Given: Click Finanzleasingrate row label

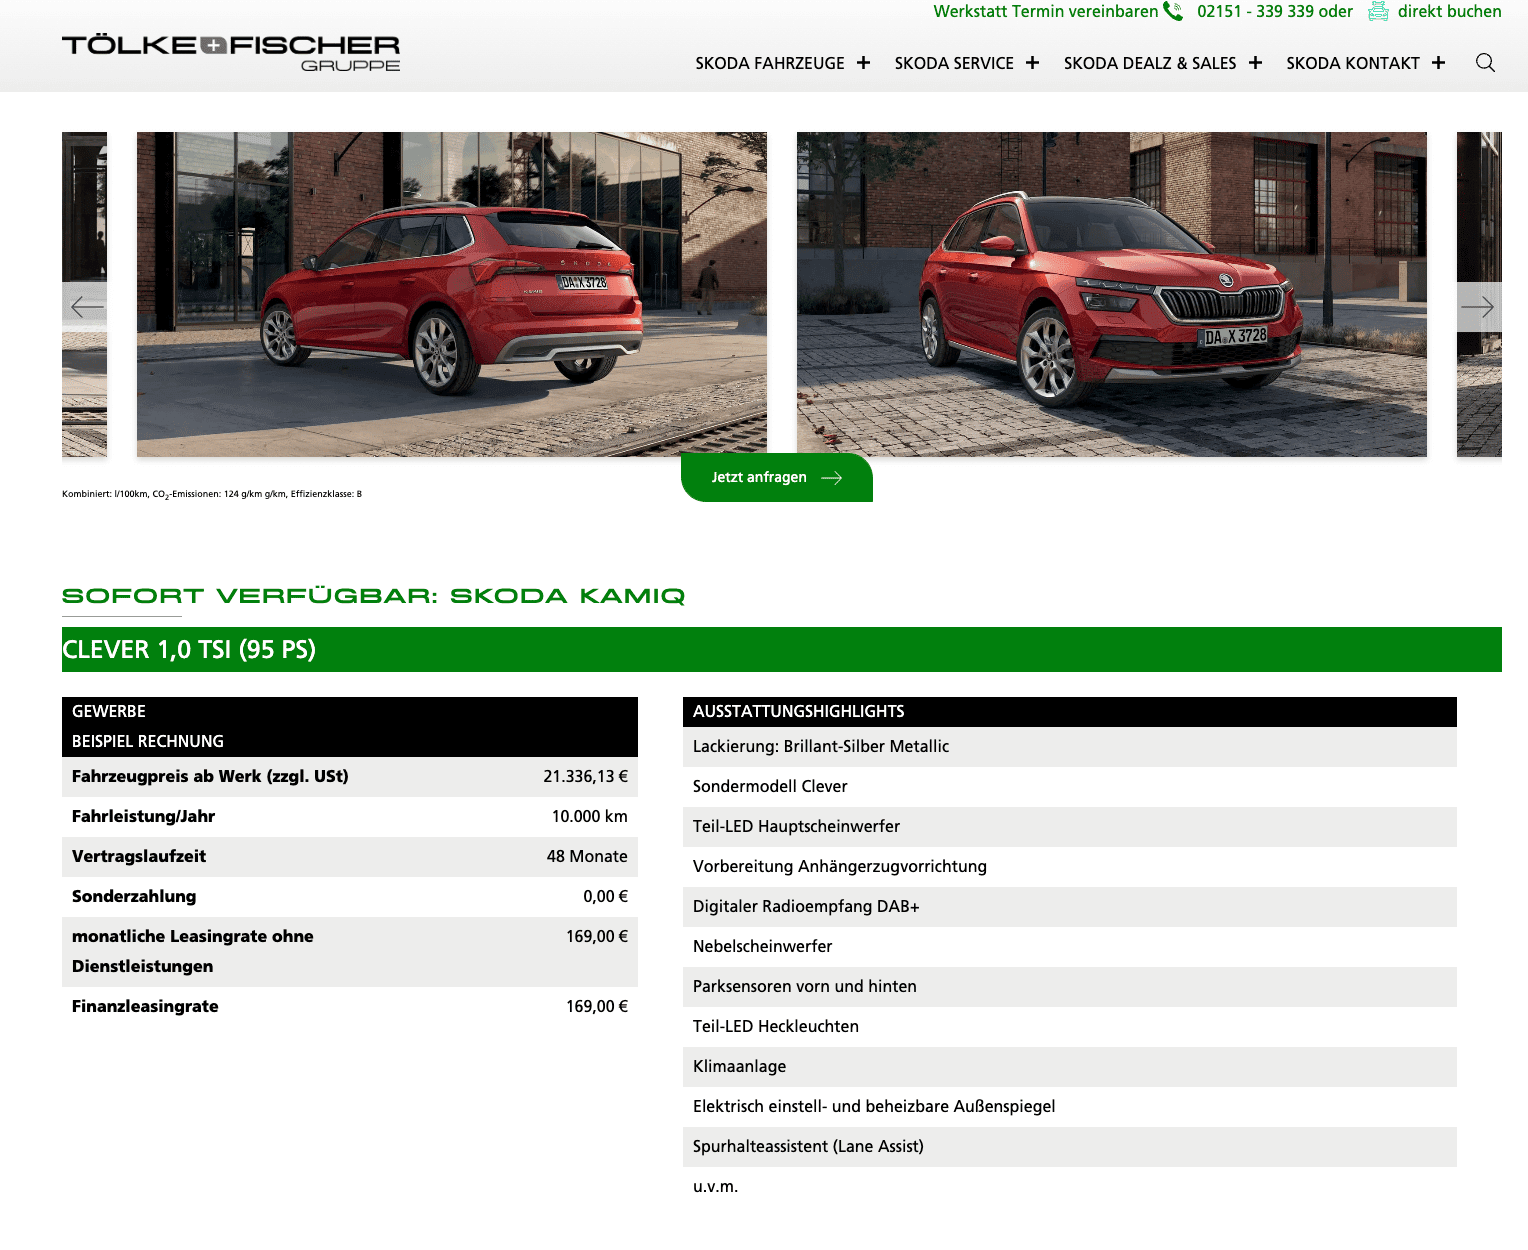Looking at the screenshot, I should pos(145,1006).
